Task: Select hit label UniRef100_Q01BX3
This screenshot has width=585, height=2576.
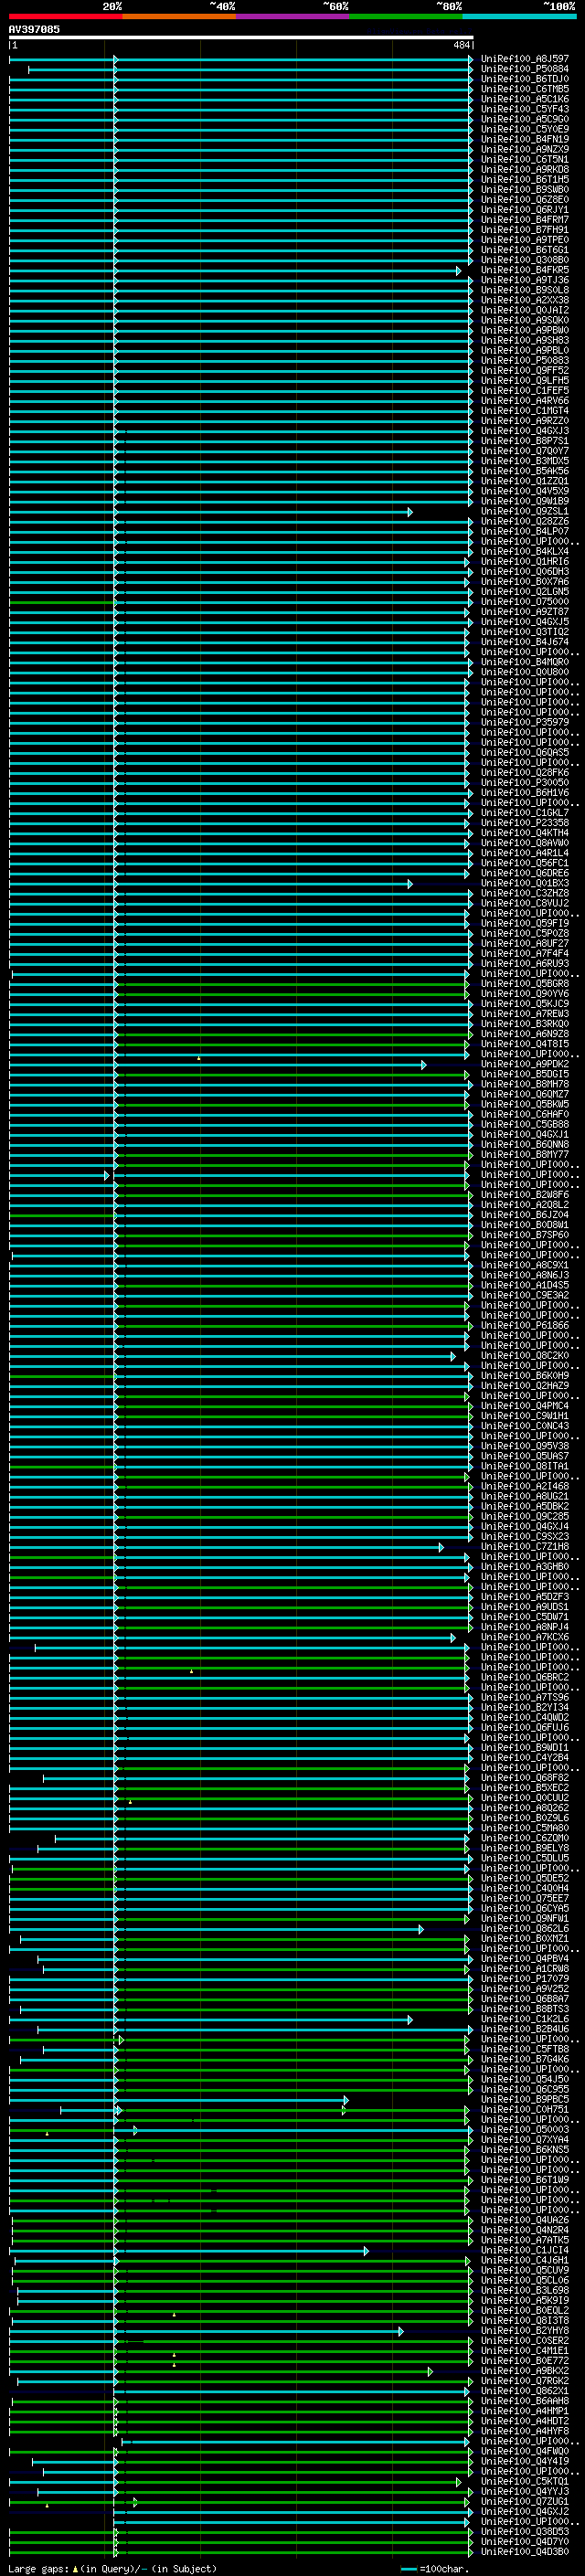Action: click(x=525, y=883)
